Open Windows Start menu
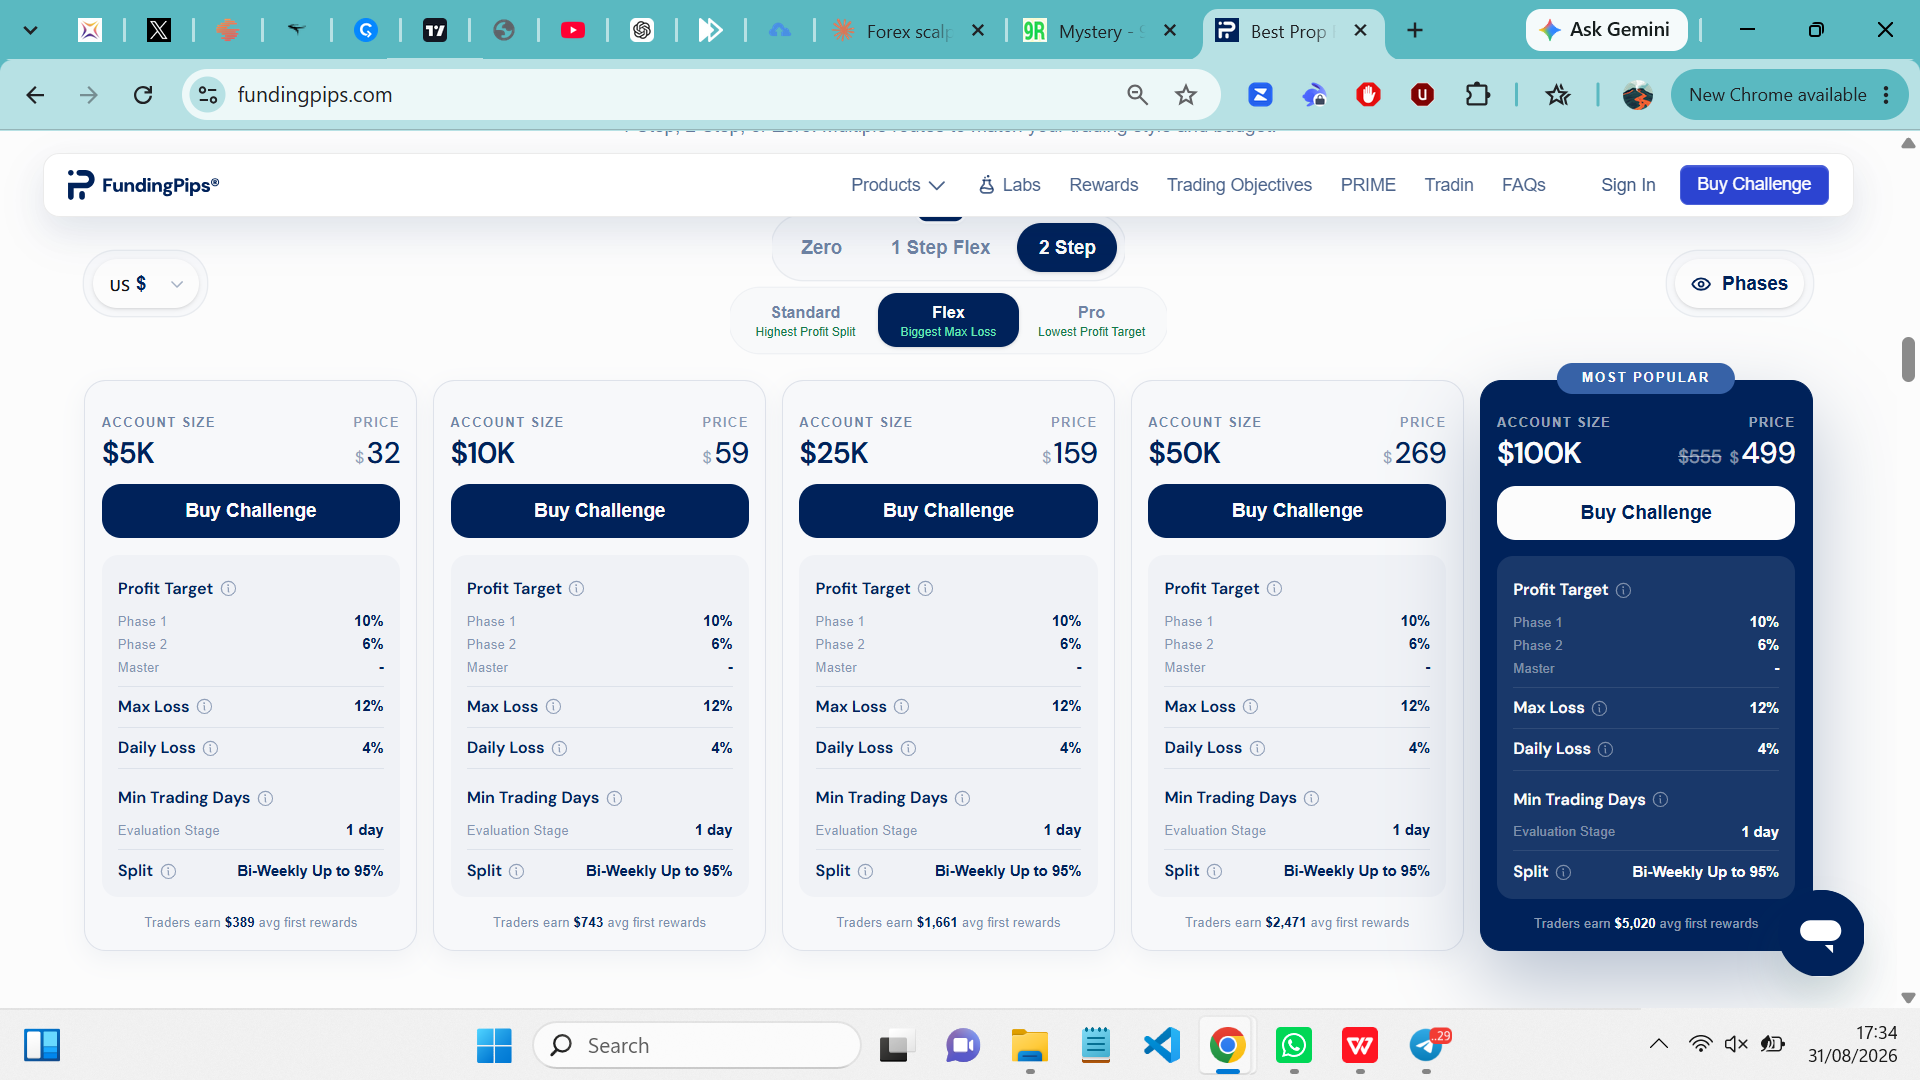 494,1045
